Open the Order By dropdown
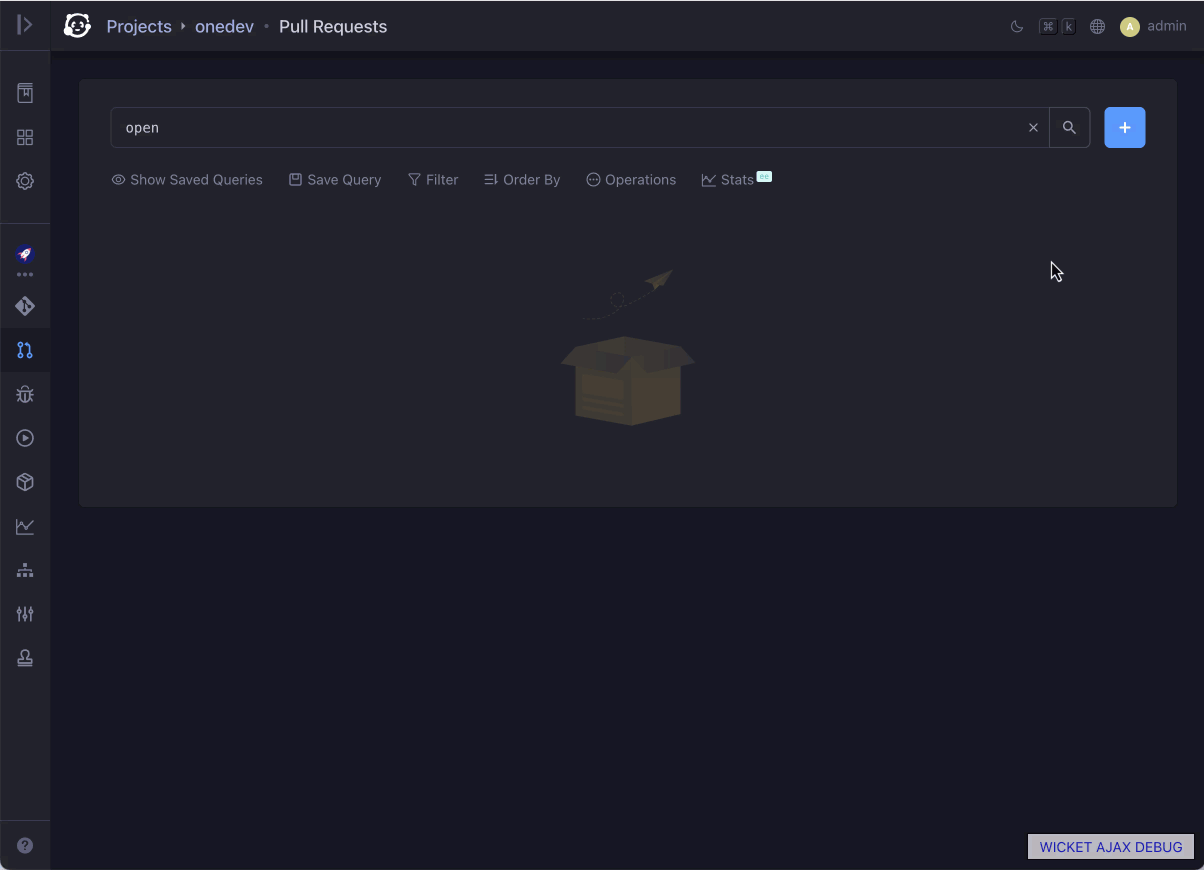 521,179
